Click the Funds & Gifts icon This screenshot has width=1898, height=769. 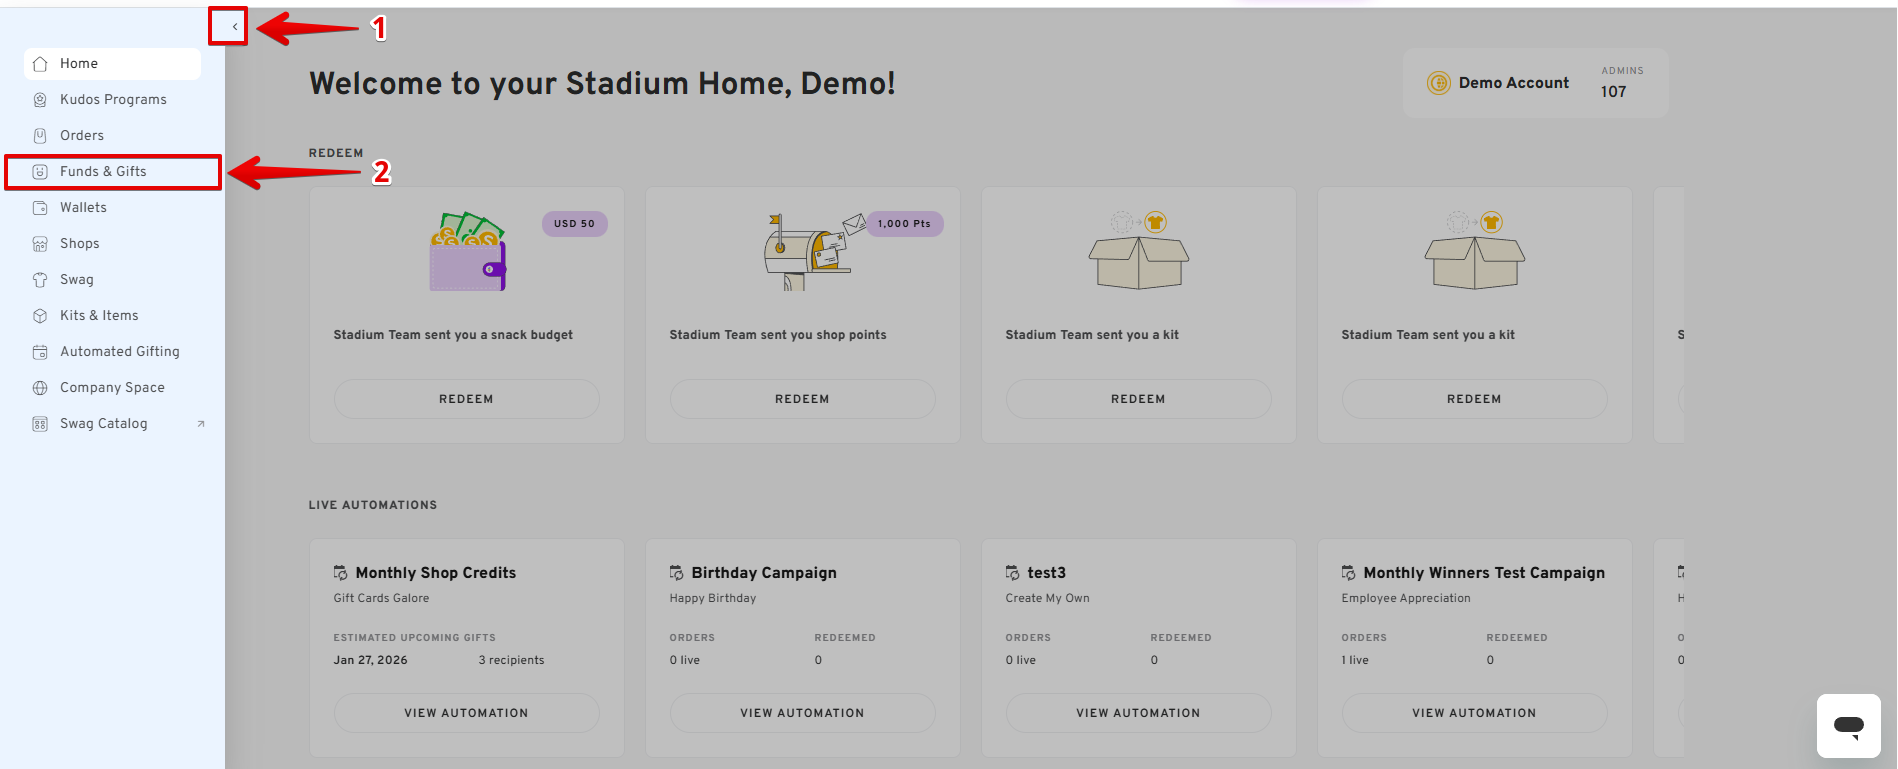click(40, 172)
